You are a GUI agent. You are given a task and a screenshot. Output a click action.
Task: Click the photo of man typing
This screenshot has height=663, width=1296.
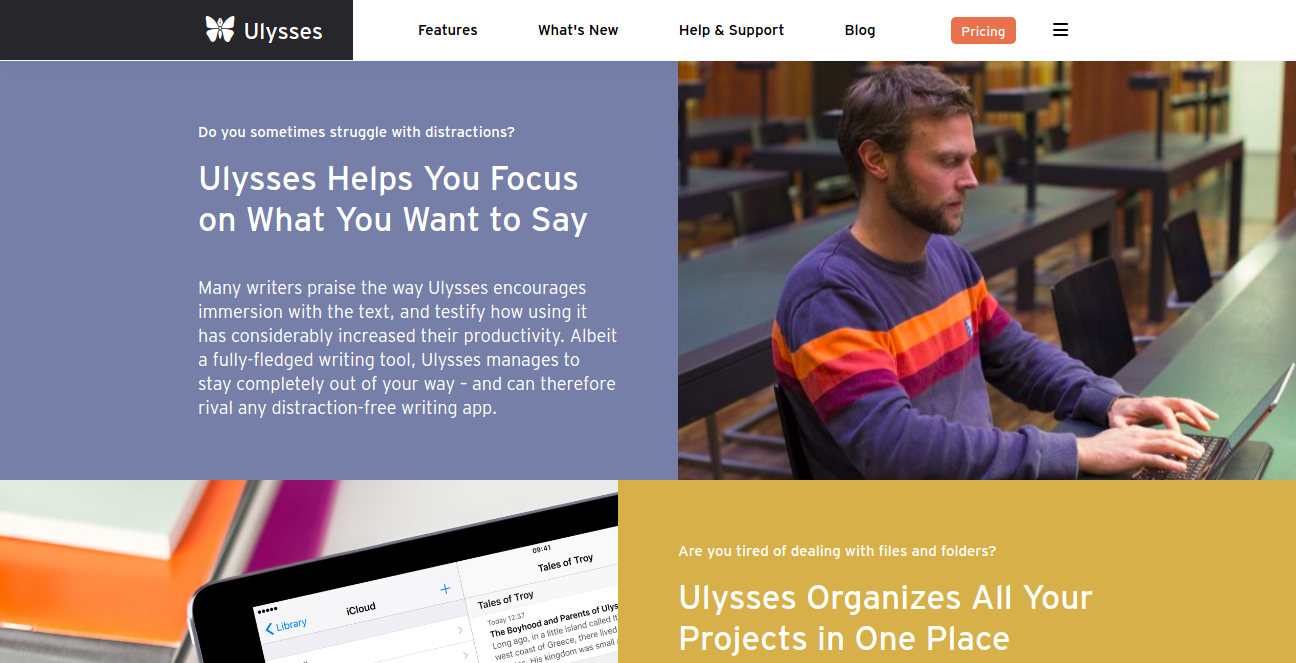tap(987, 270)
